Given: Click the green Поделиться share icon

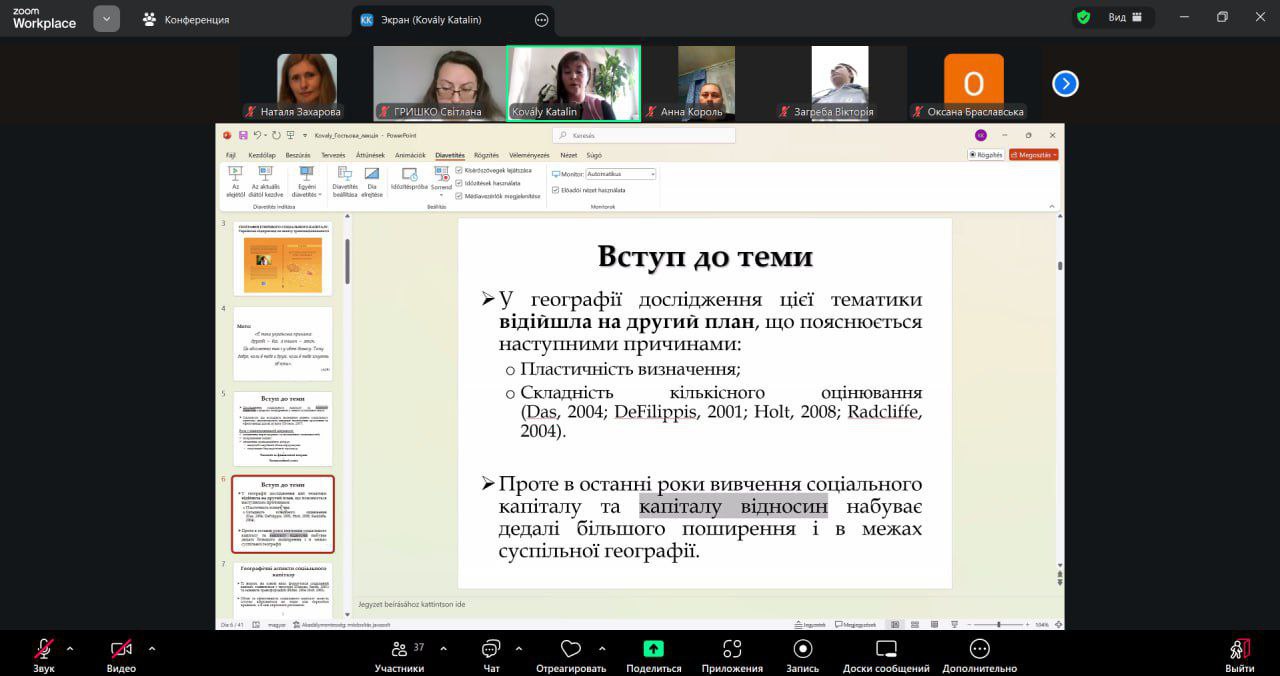Looking at the screenshot, I should (x=653, y=649).
